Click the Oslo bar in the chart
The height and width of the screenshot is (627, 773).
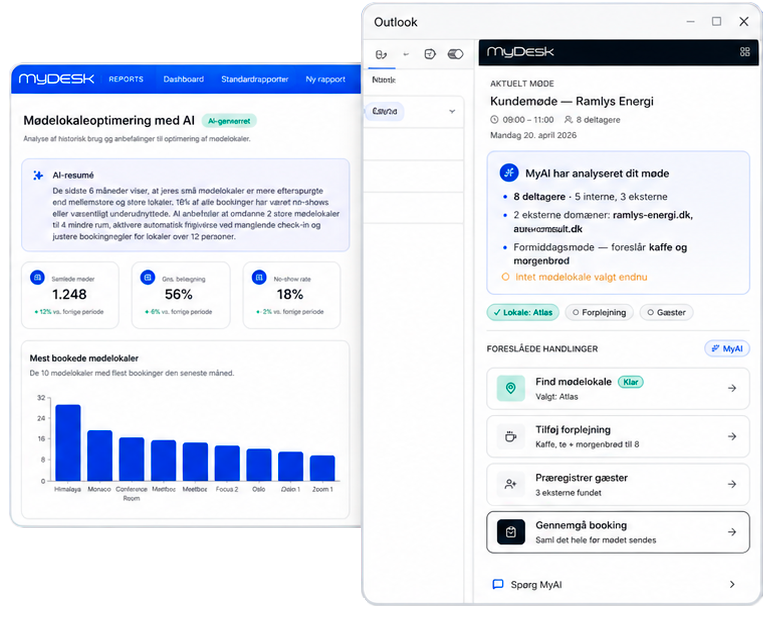click(x=259, y=465)
